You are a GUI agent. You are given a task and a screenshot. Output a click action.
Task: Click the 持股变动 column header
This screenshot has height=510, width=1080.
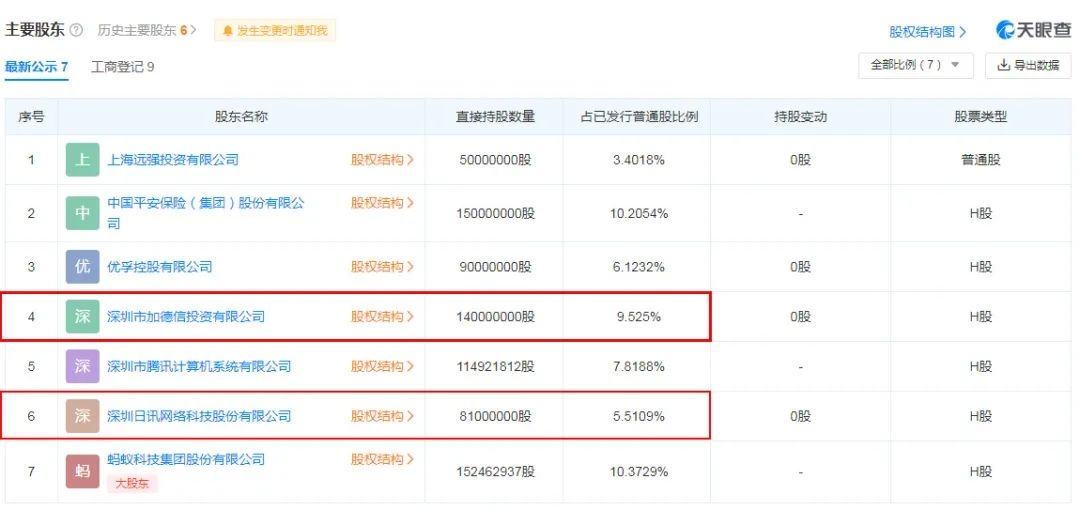coord(800,116)
